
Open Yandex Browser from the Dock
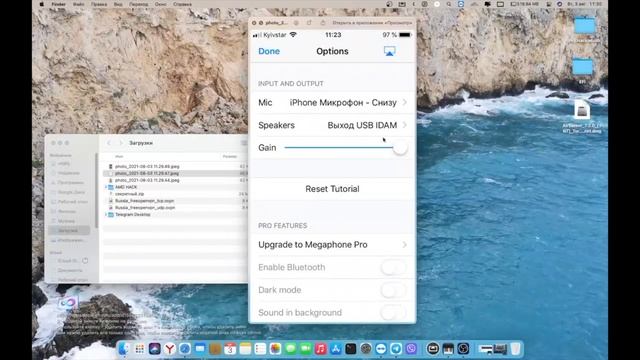[x=169, y=349]
